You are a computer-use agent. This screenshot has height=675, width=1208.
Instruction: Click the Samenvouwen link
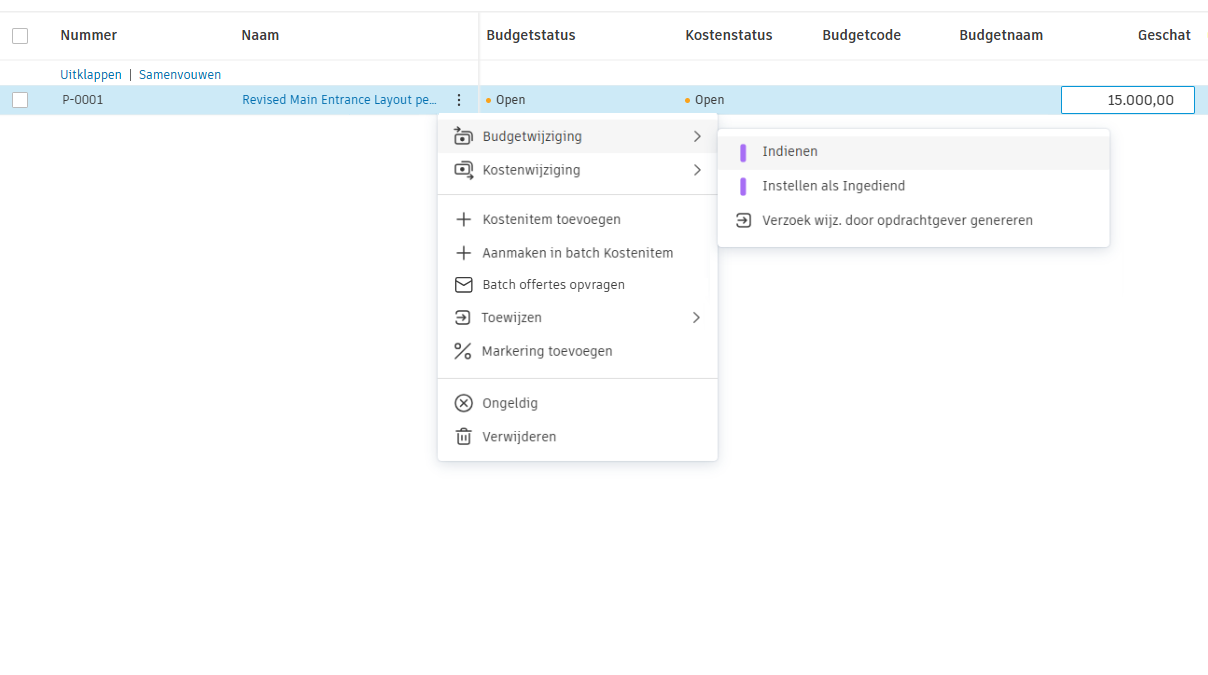click(x=180, y=75)
